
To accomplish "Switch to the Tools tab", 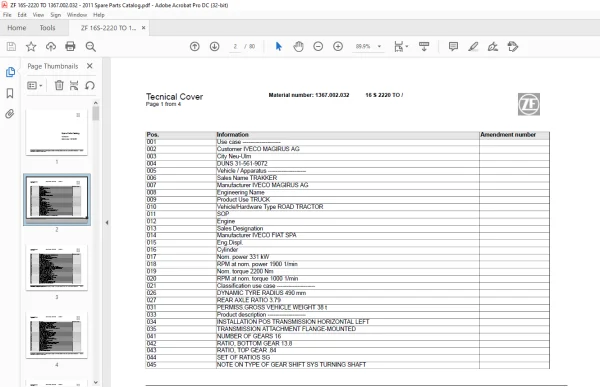I will tap(47, 28).
